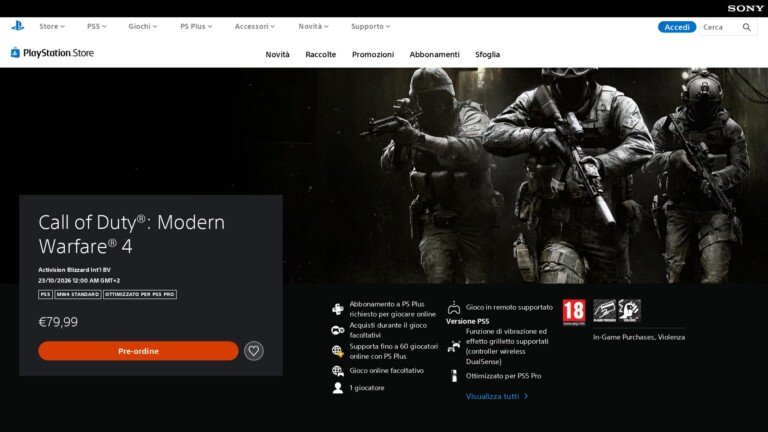Click the in-game purchases PEGI descriptor icon
This screenshot has width=768, height=432.
coord(604,311)
